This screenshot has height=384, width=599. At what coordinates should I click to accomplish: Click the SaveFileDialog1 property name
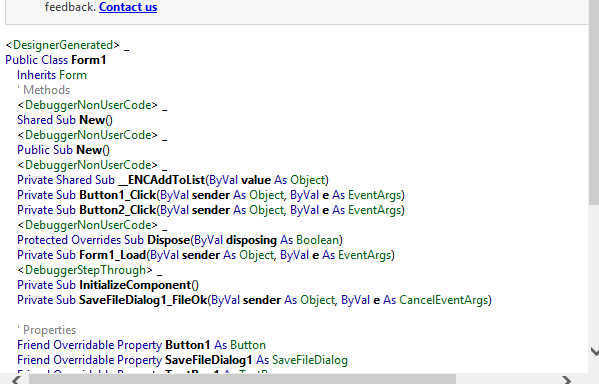coord(209,360)
